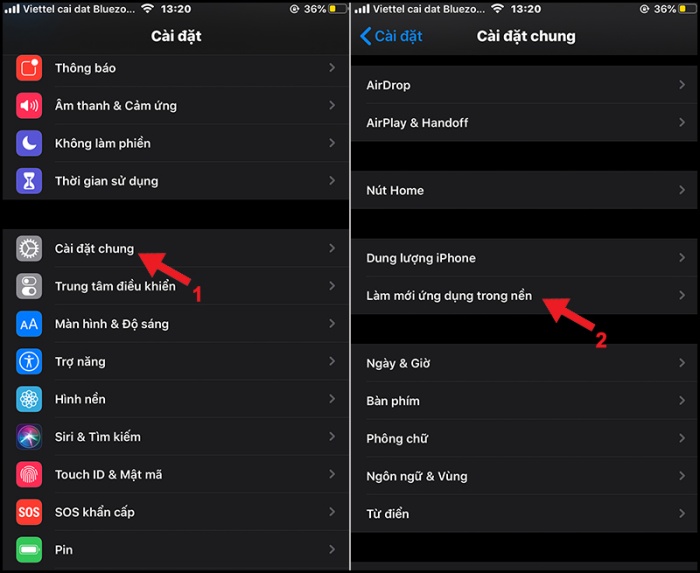700x573 pixels.
Task: Open the Siri & Tìm kiếm icon
Action: (29, 436)
